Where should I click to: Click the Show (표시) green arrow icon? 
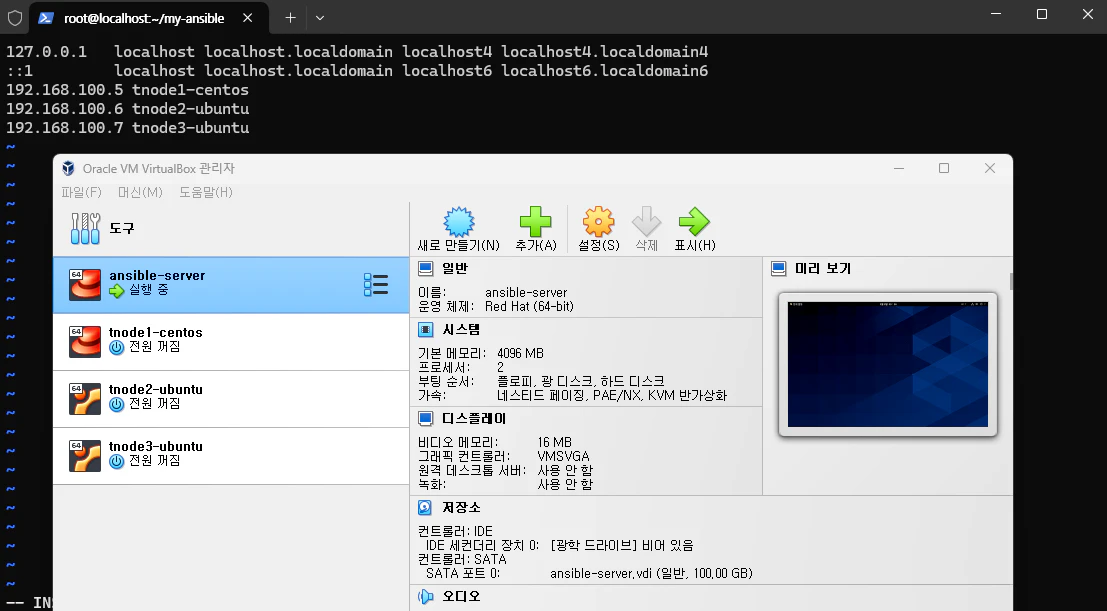point(695,222)
